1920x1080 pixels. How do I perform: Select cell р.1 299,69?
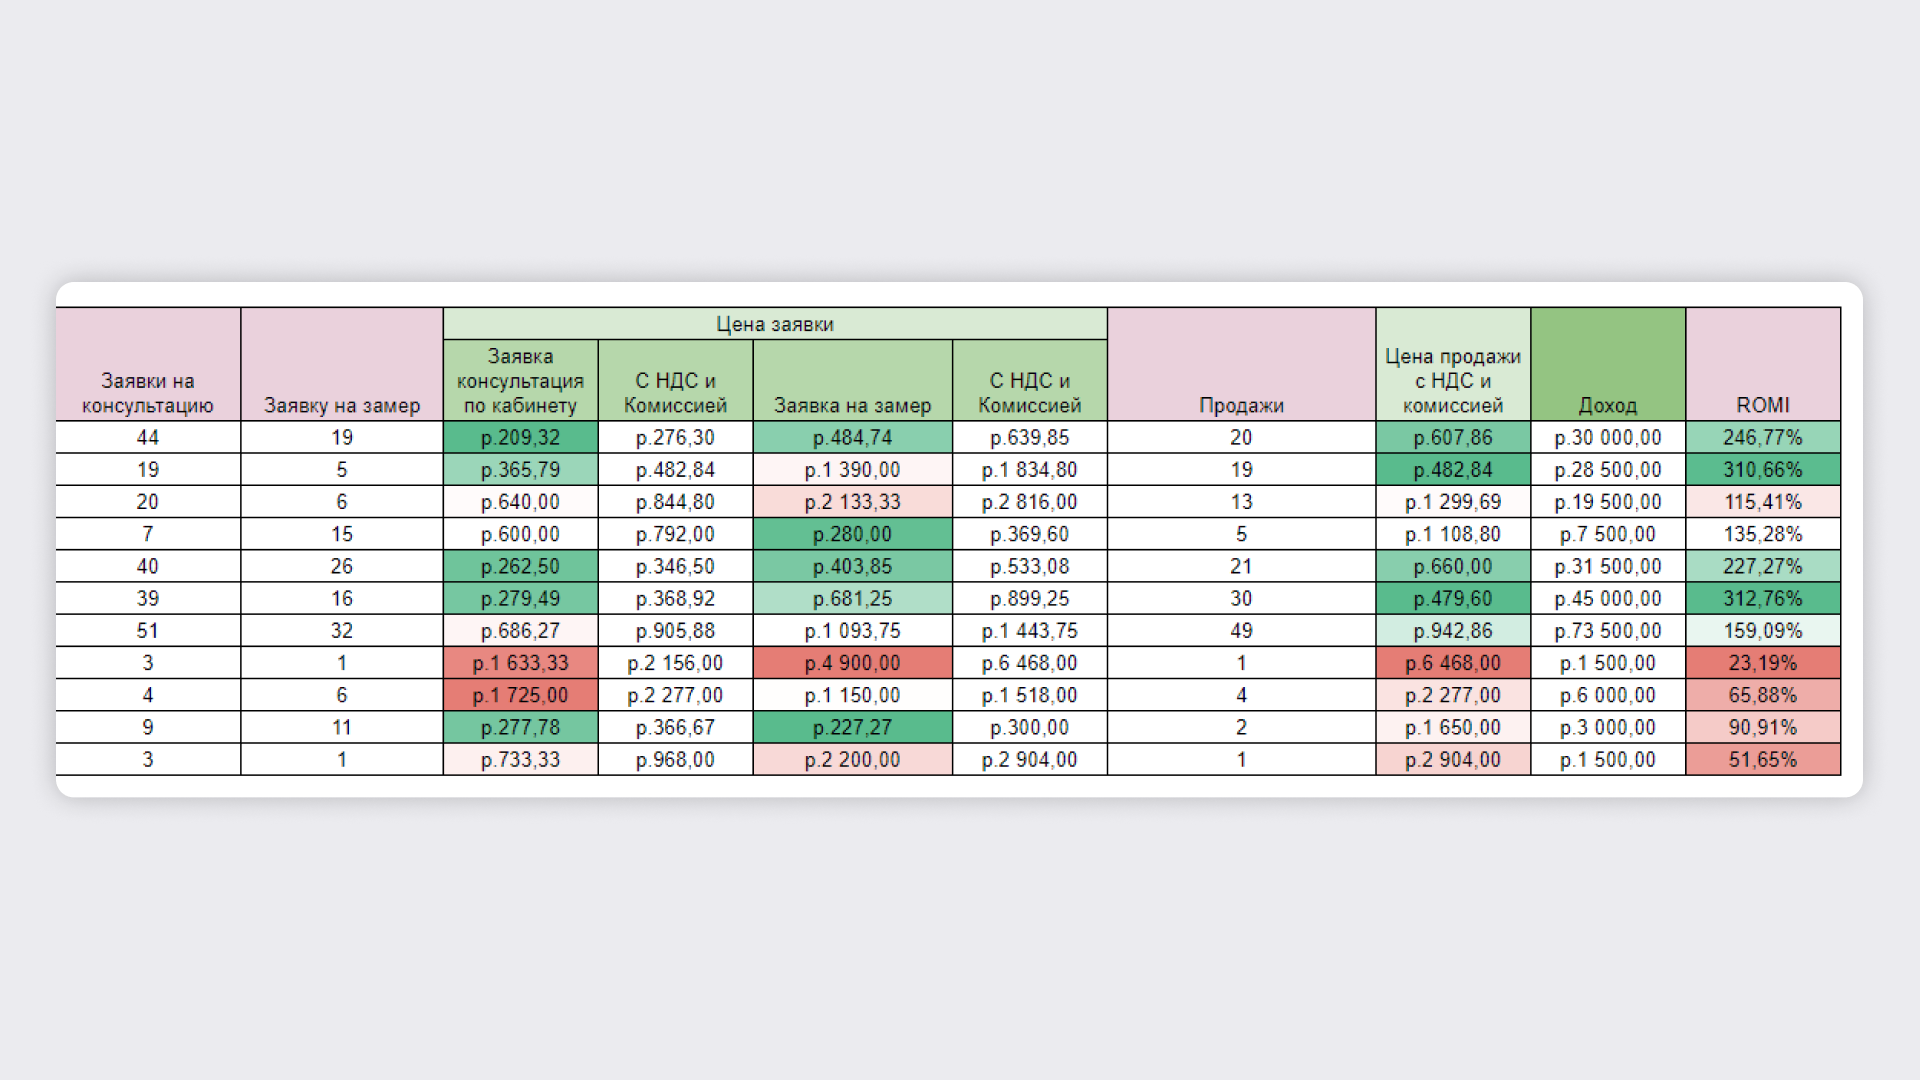tap(1453, 502)
